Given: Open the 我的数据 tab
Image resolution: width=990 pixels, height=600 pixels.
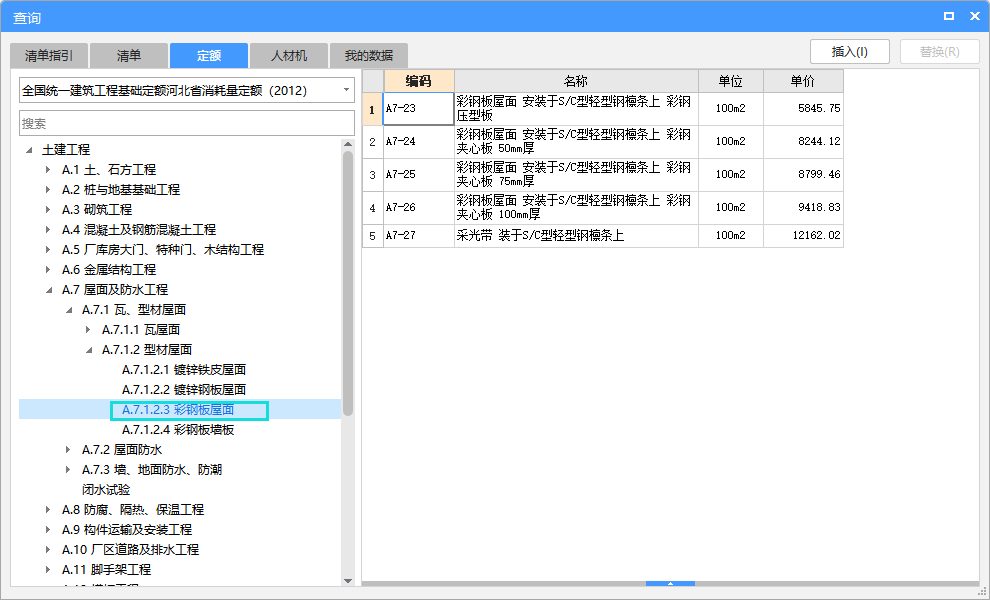Looking at the screenshot, I should (369, 56).
